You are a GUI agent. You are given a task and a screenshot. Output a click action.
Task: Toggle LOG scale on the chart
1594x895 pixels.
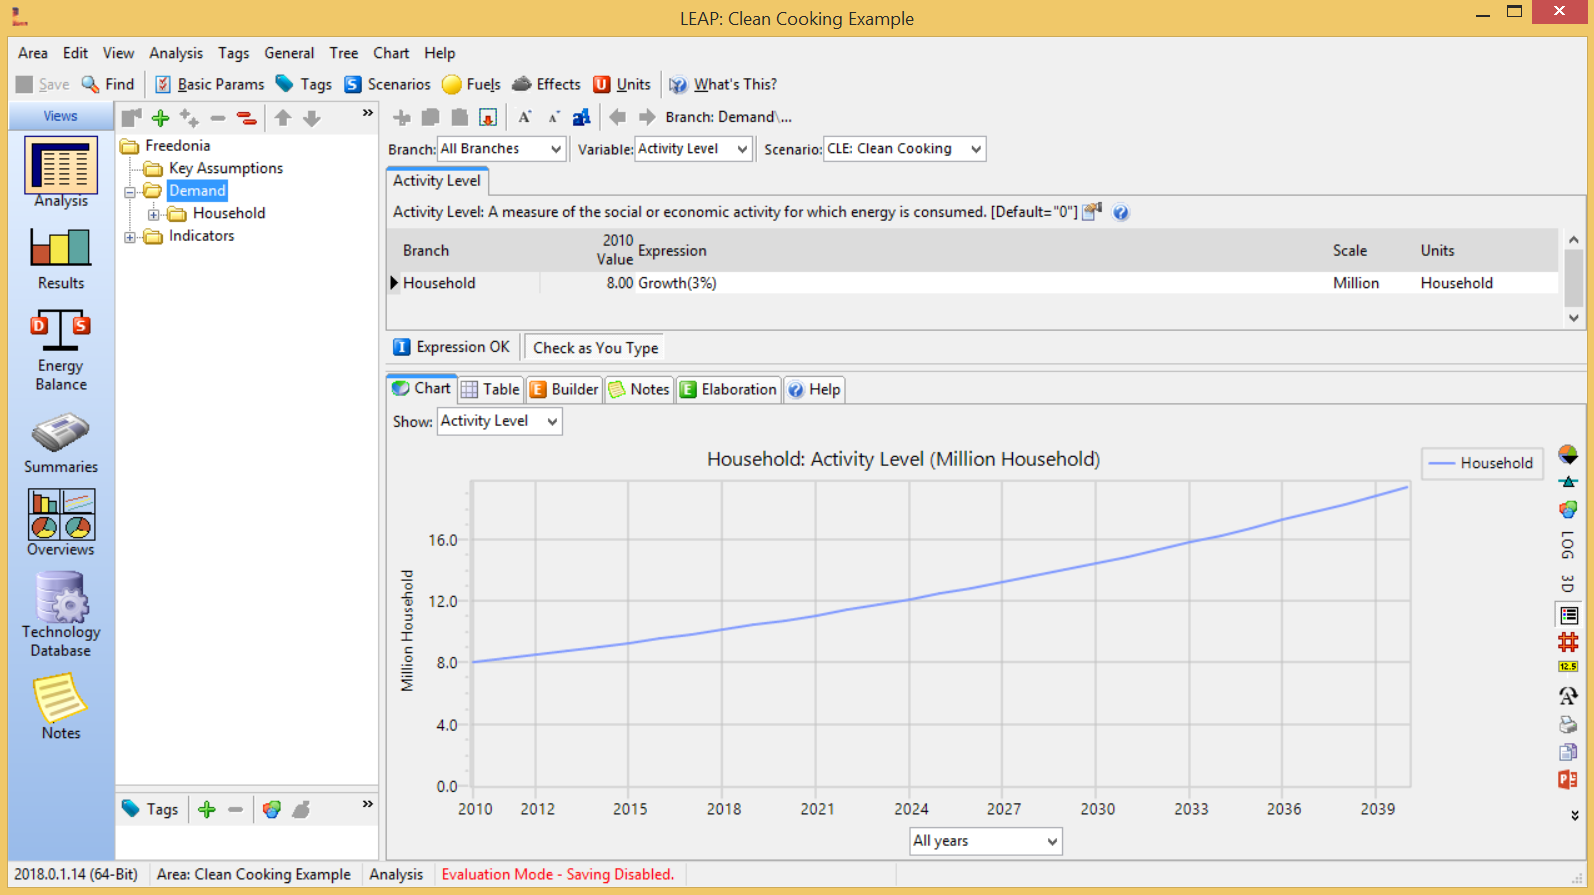pyautogui.click(x=1568, y=545)
